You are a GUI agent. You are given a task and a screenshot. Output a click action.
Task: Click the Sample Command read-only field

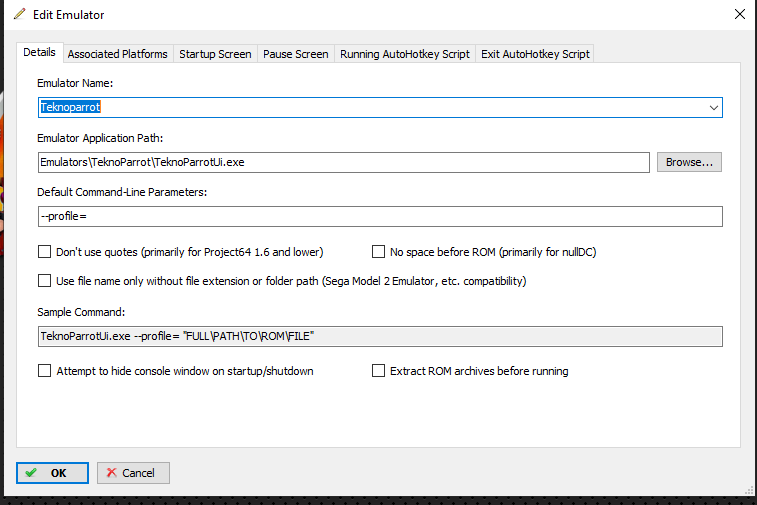click(x=380, y=337)
